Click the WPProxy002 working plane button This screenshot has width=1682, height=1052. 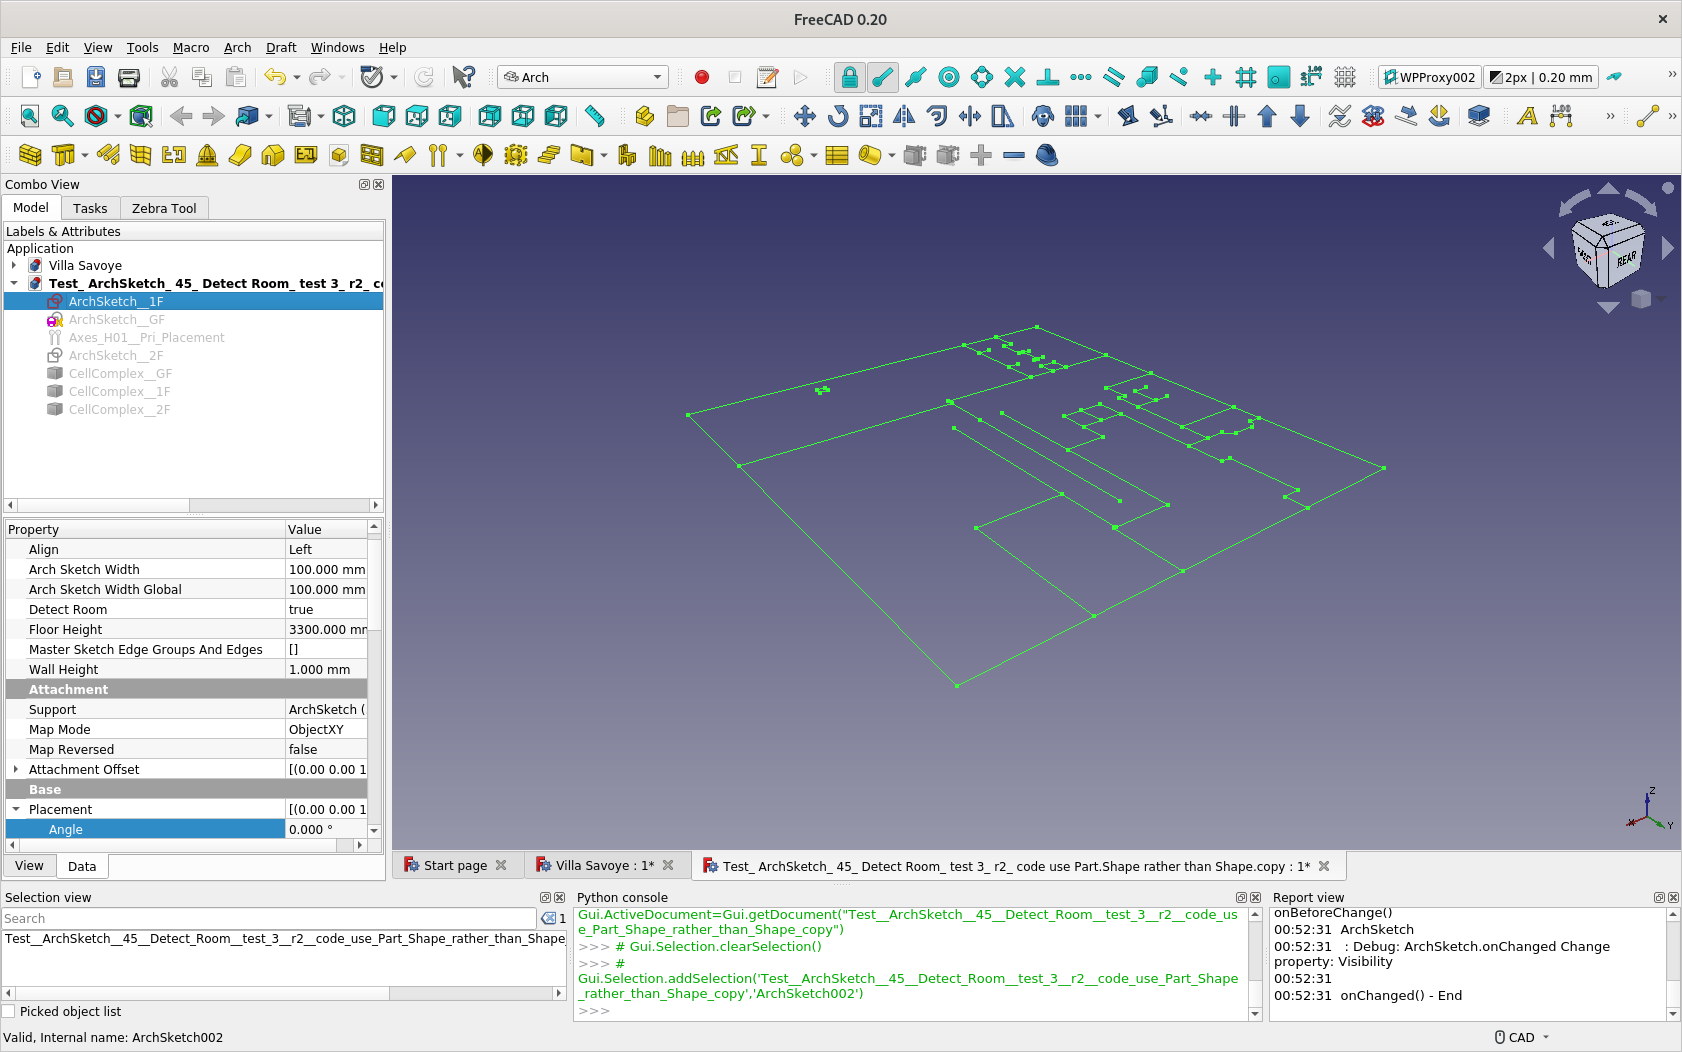click(1429, 77)
